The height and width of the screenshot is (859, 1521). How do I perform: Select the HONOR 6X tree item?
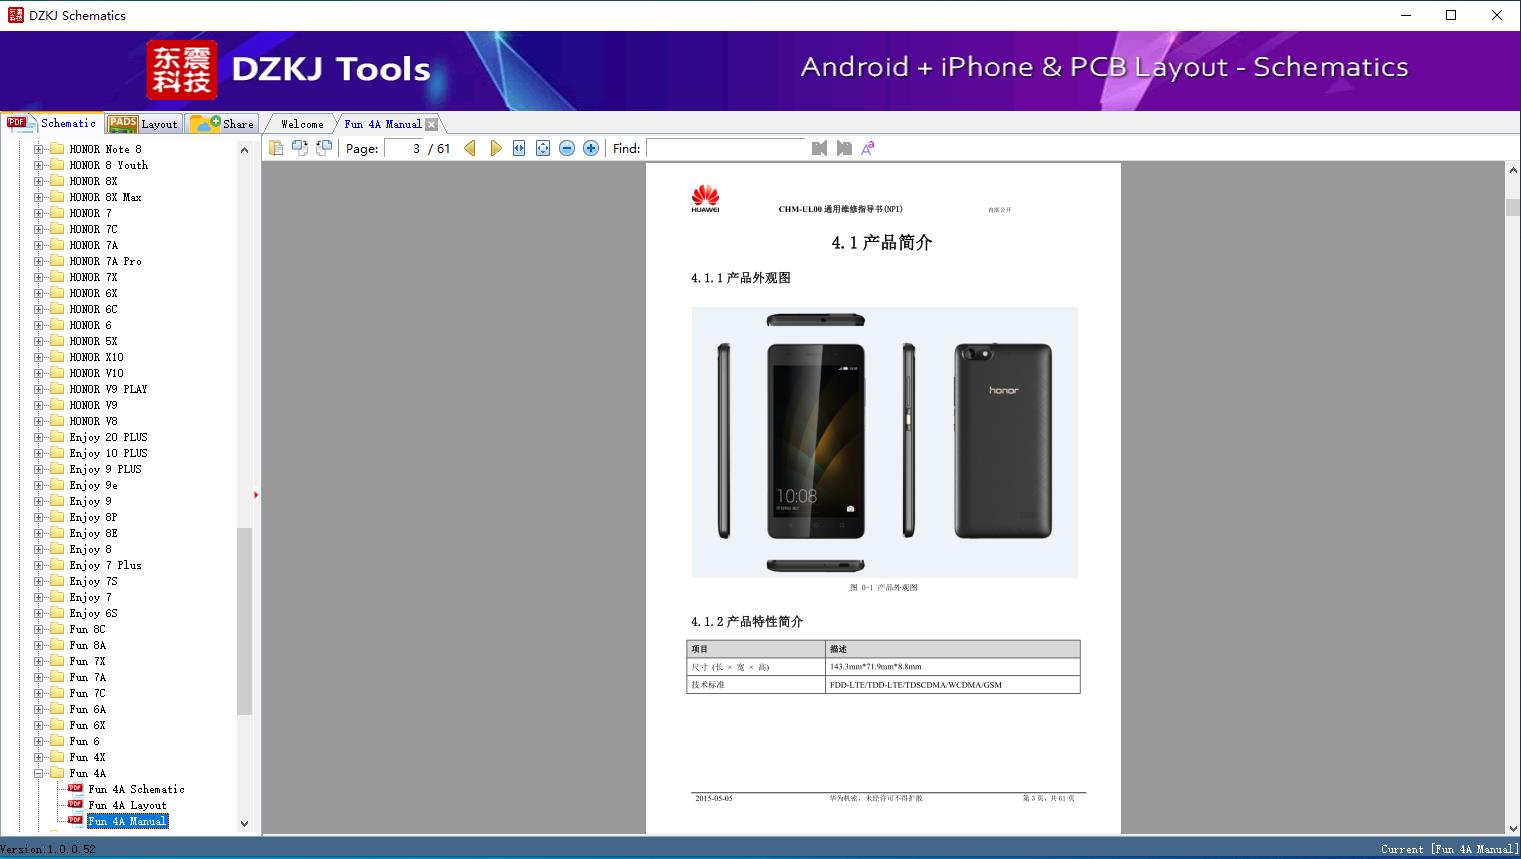(93, 293)
